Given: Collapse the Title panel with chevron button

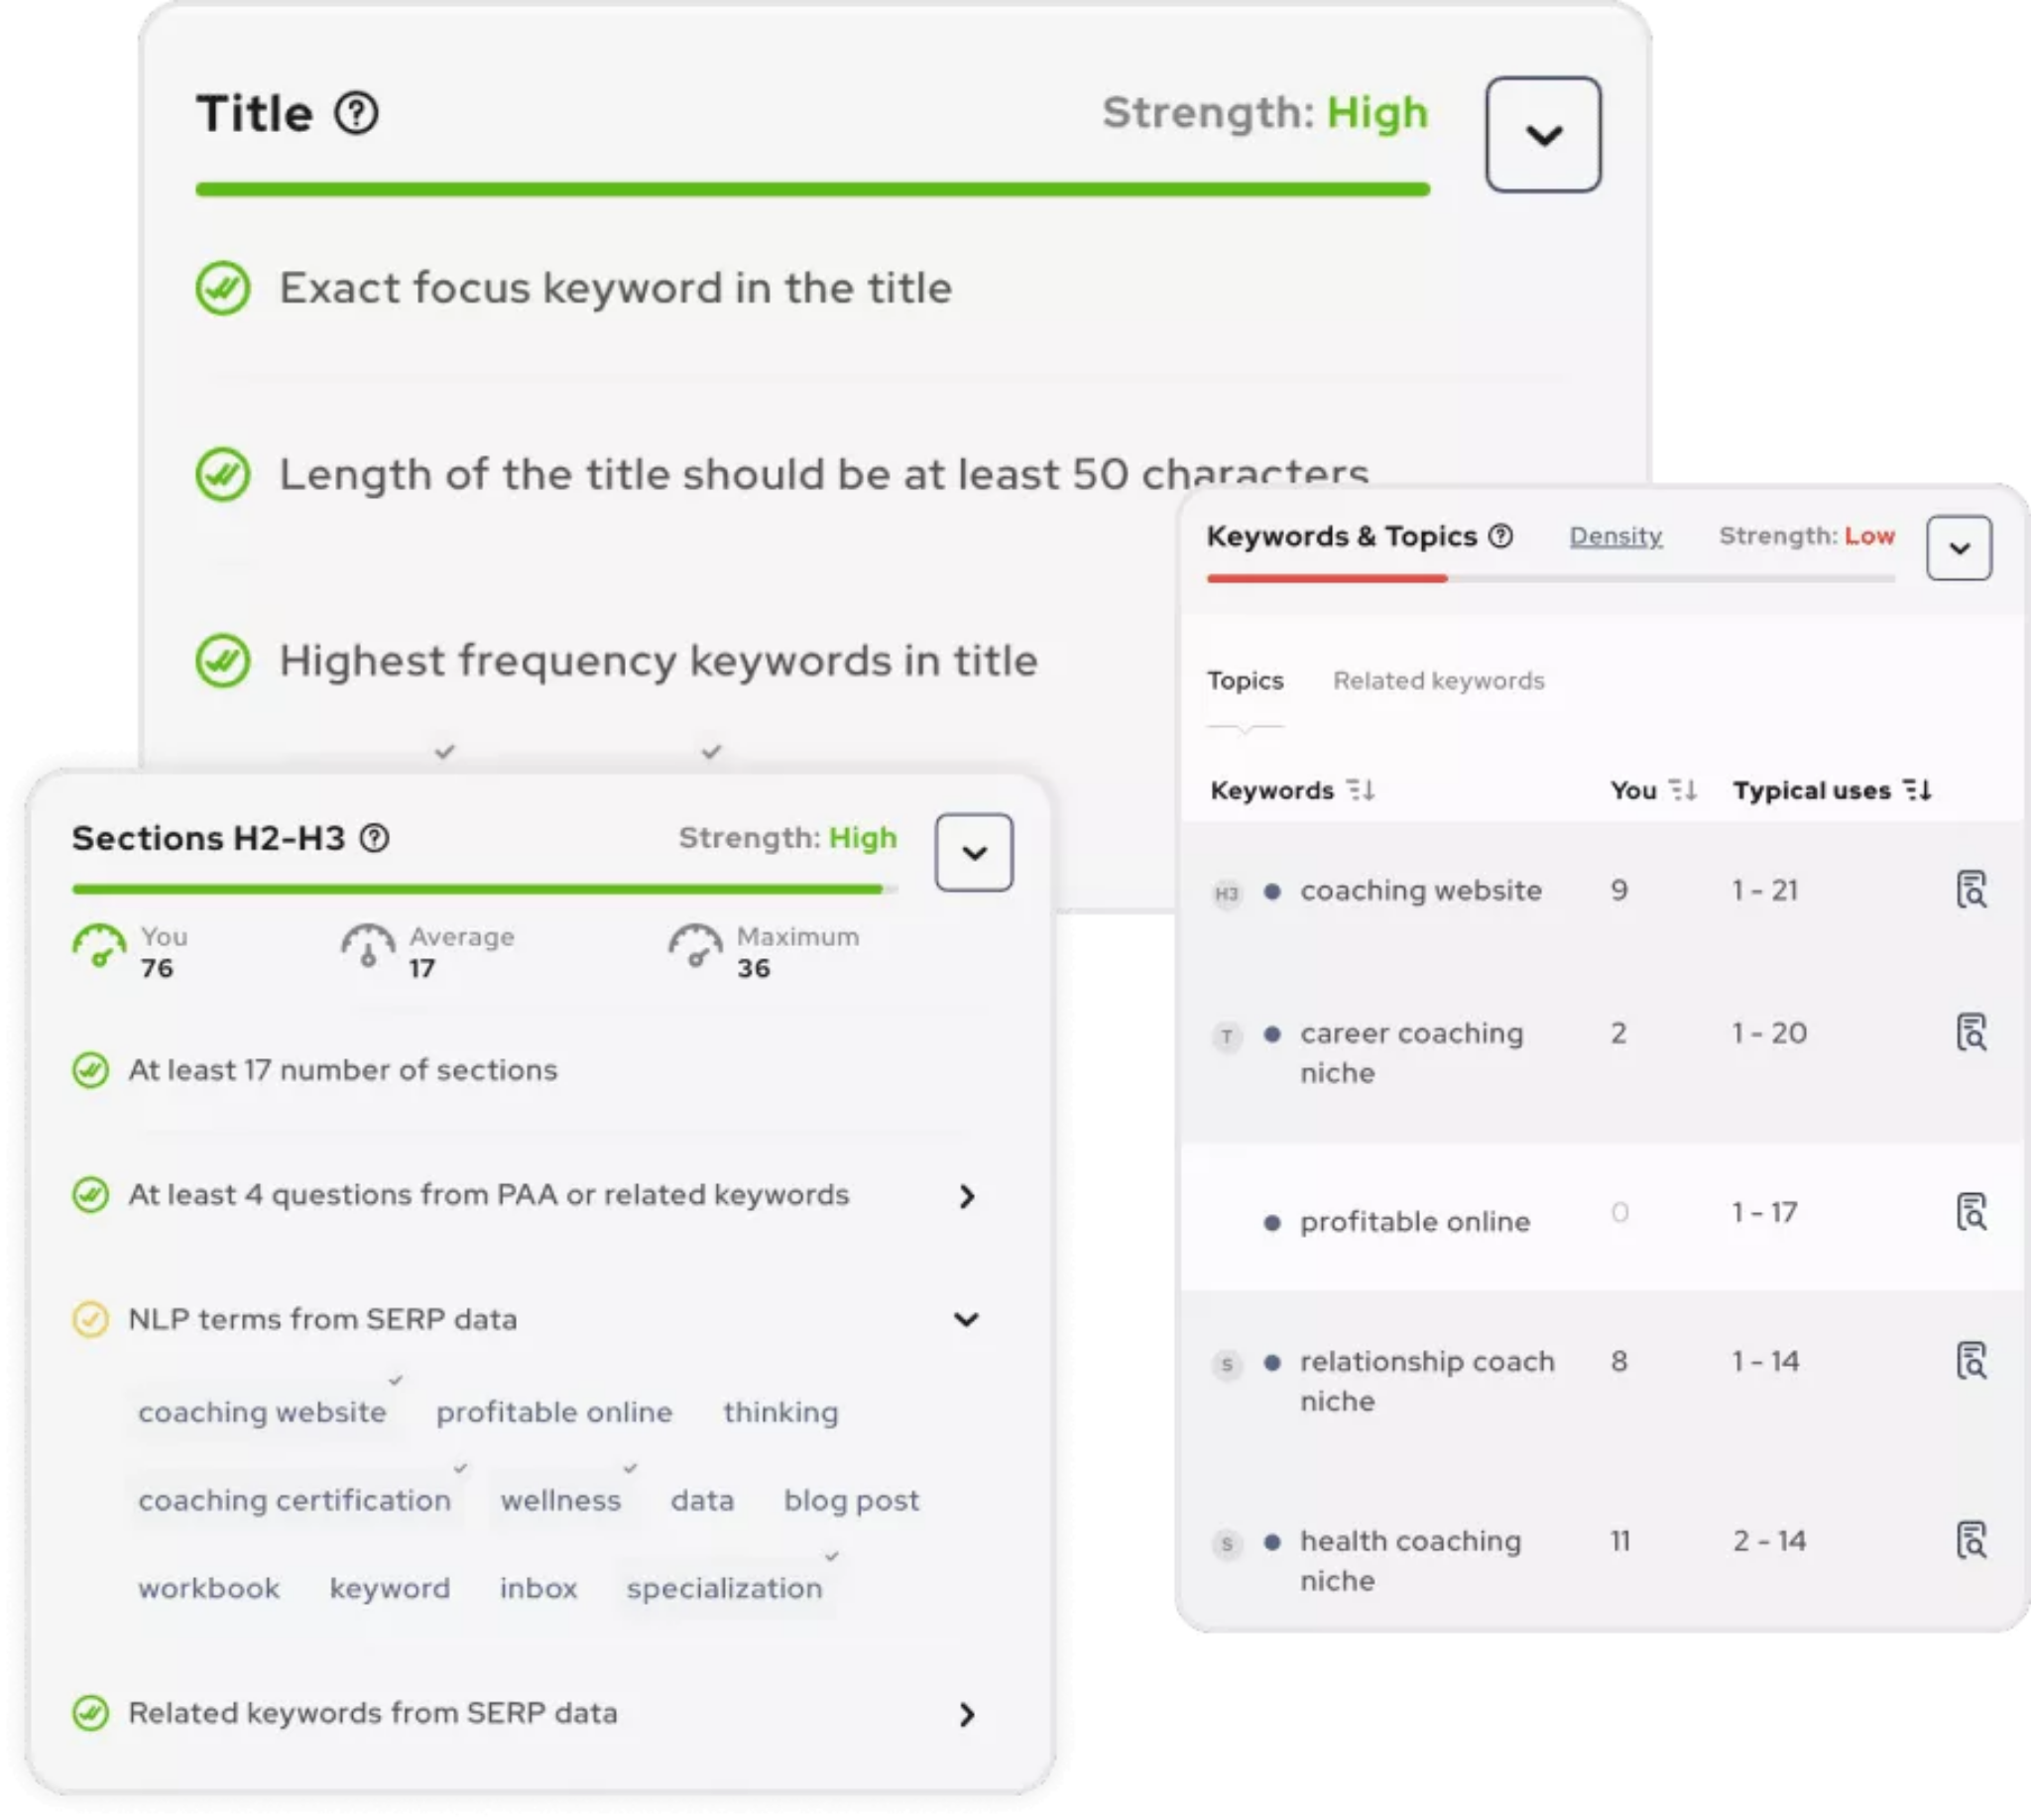Looking at the screenshot, I should coord(1543,134).
